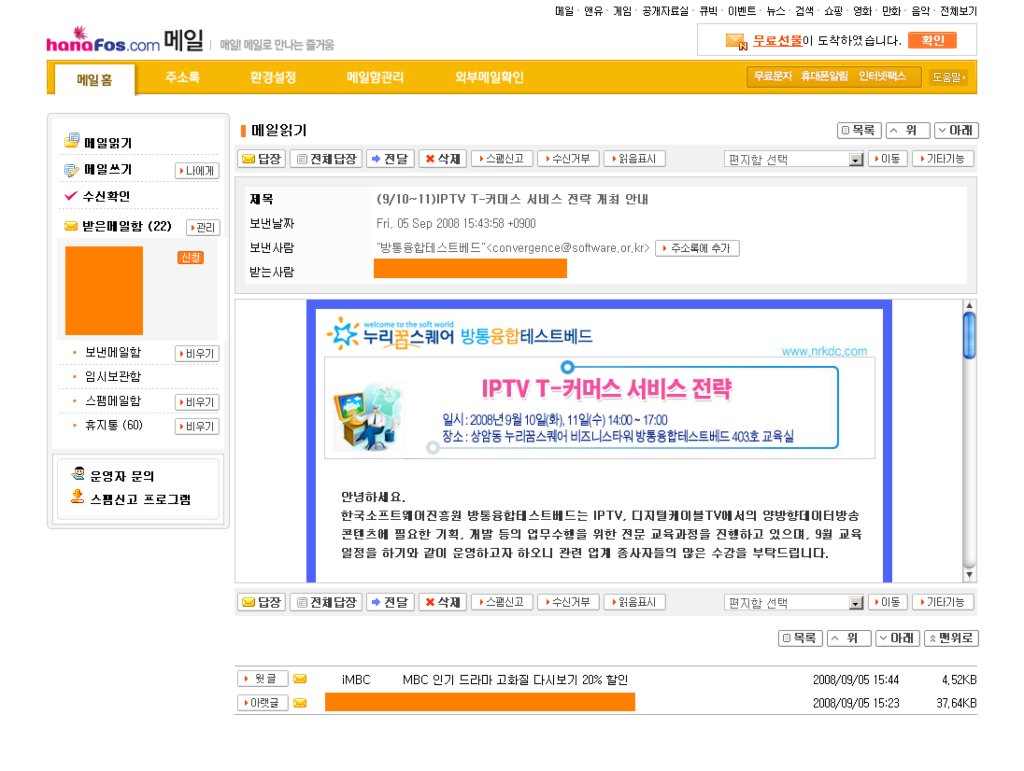This screenshot has width=1024, height=771.
Task: Click the 나에게 button beside 메일쓰기
Action: tap(197, 171)
